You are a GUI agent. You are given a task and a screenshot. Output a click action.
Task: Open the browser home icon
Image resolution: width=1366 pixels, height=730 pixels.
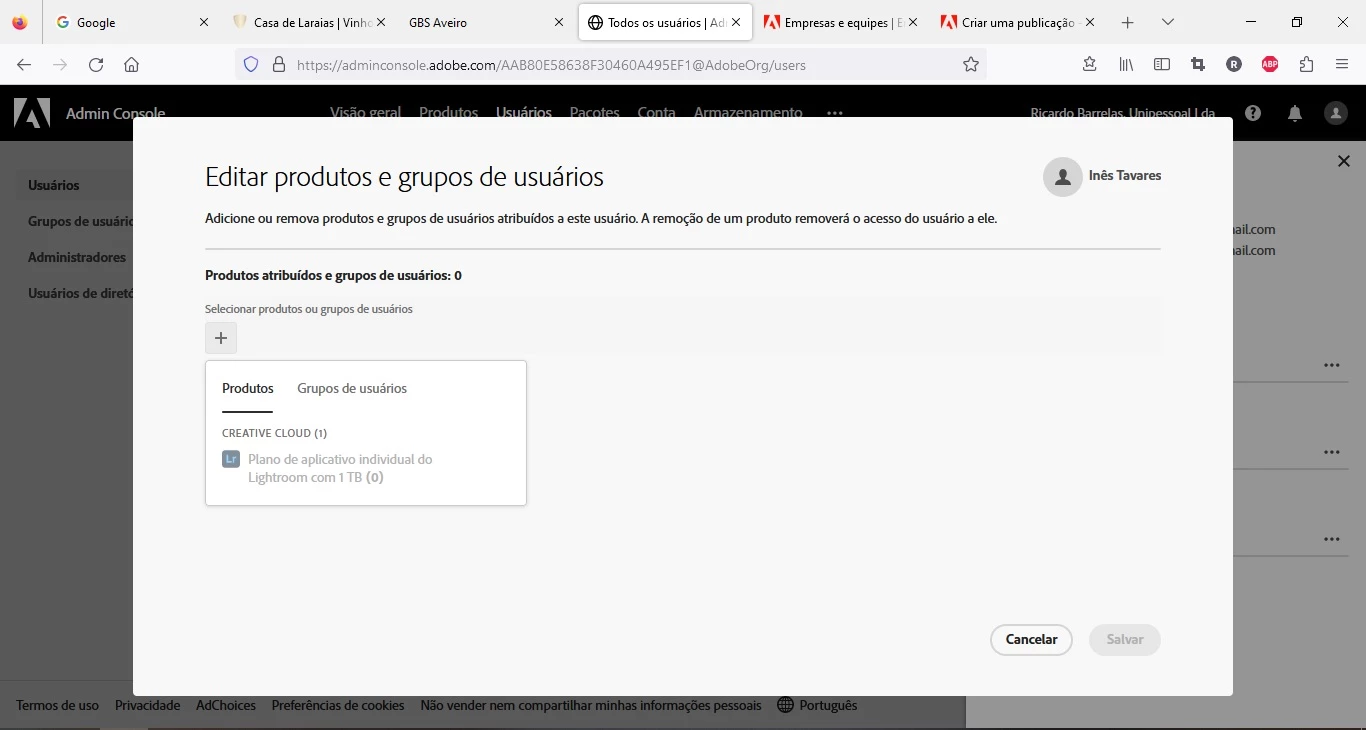(x=131, y=65)
